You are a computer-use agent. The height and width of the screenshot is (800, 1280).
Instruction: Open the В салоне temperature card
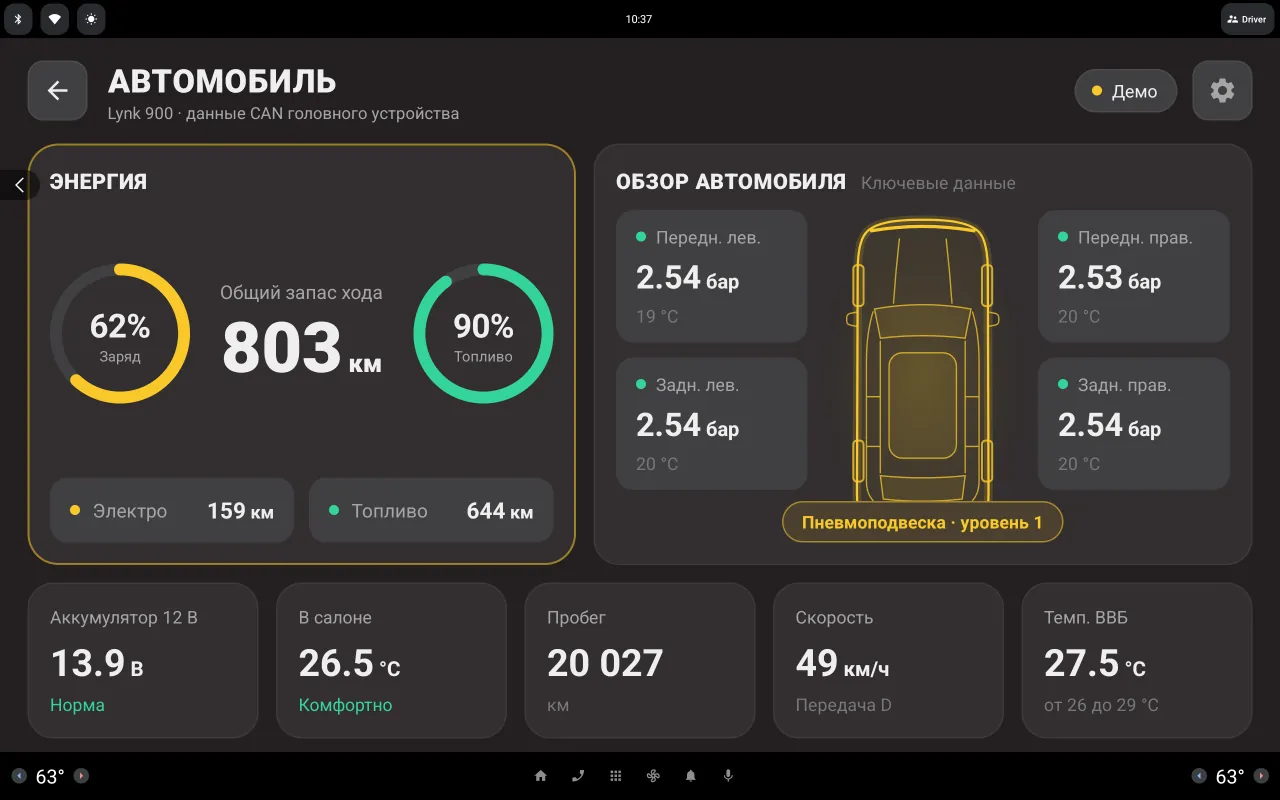391,660
